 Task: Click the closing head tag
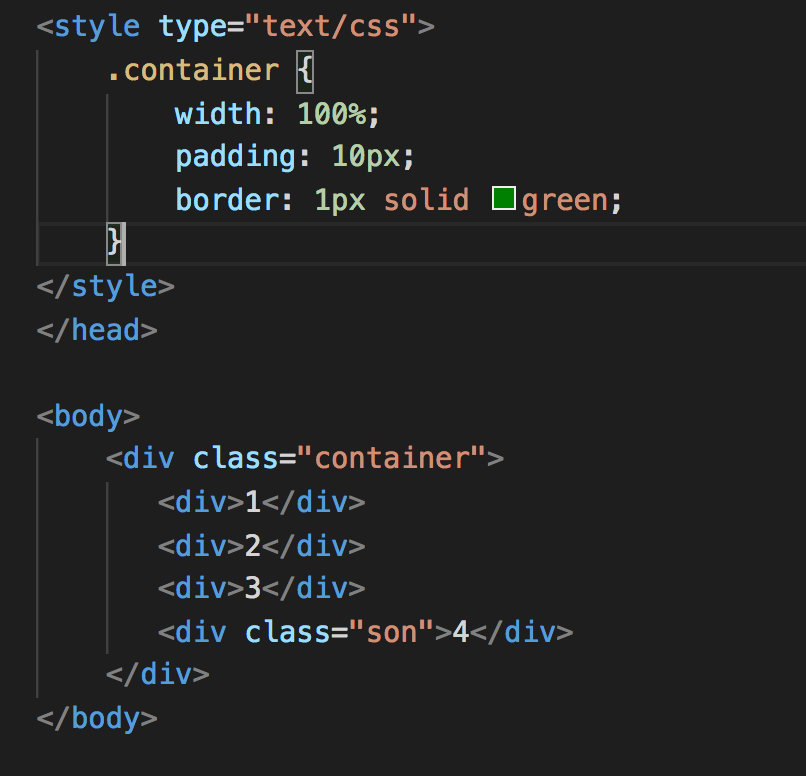point(97,330)
